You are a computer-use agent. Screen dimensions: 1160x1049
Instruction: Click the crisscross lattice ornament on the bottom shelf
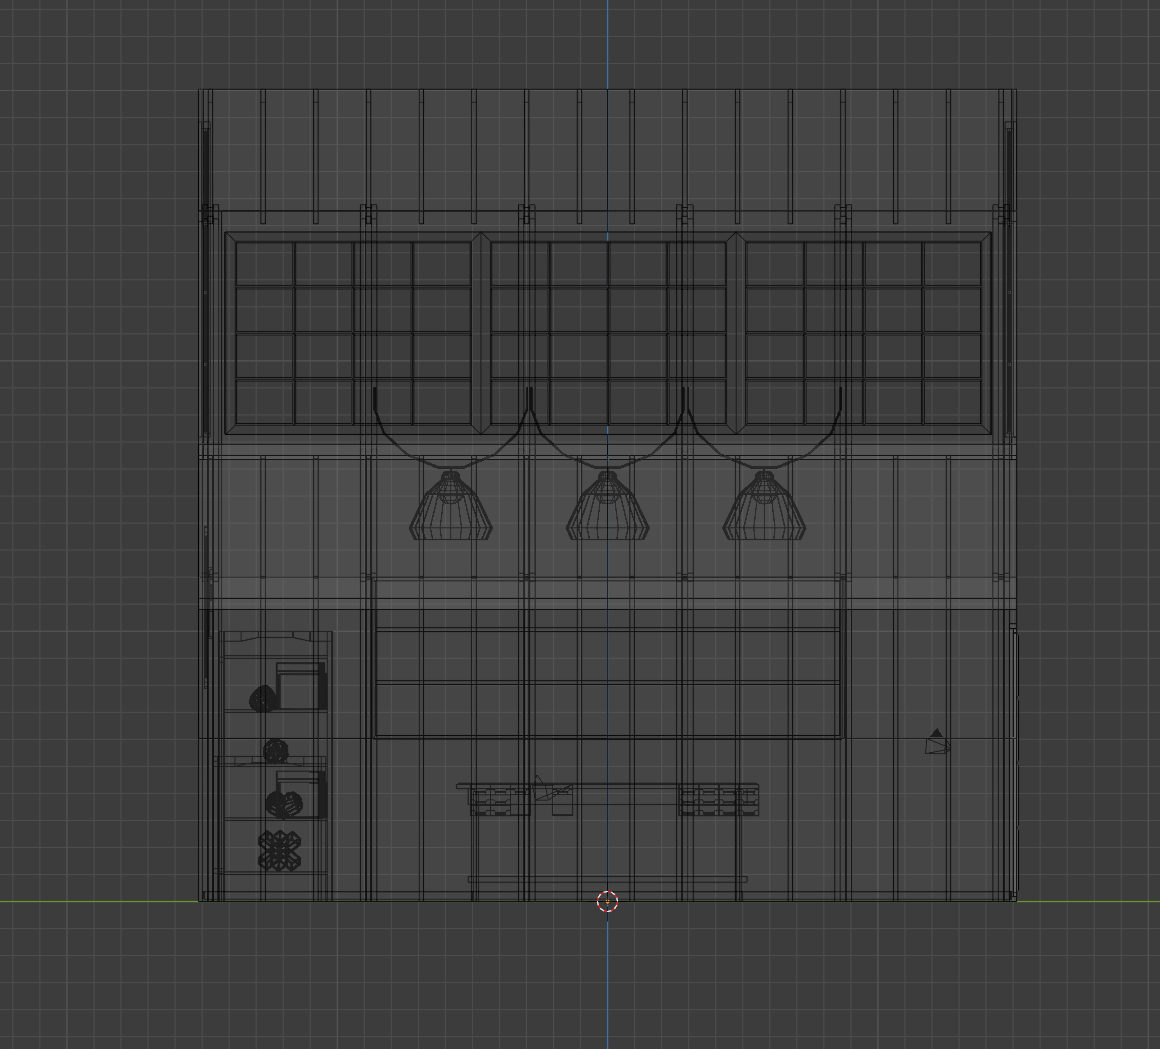point(280,850)
